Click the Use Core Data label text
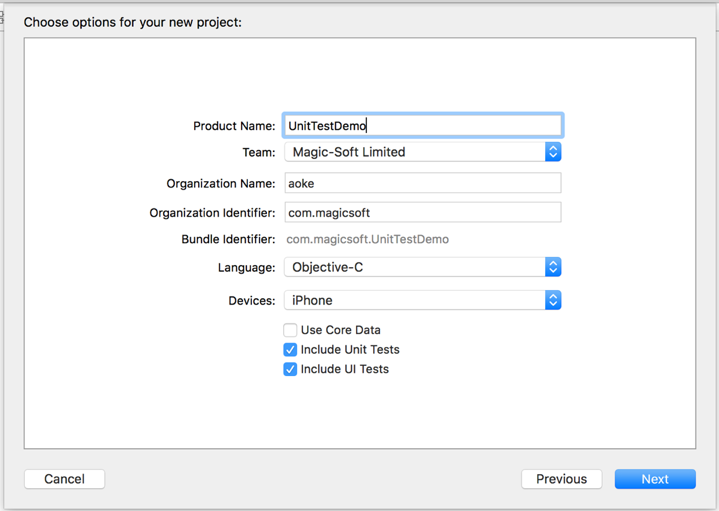719x511 pixels. pos(341,330)
